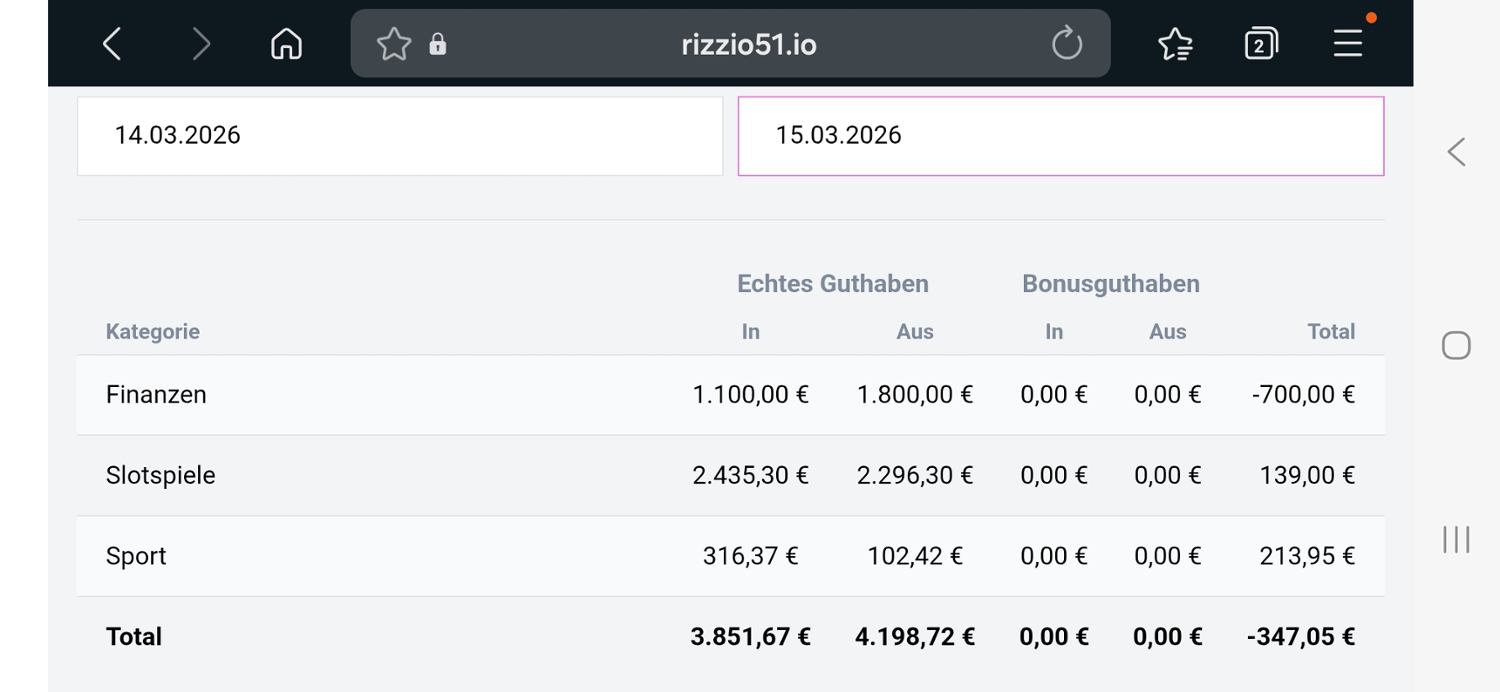The width and height of the screenshot is (1500, 692).
Task: Open end date field 15.03.2026
Action: 1060,136
